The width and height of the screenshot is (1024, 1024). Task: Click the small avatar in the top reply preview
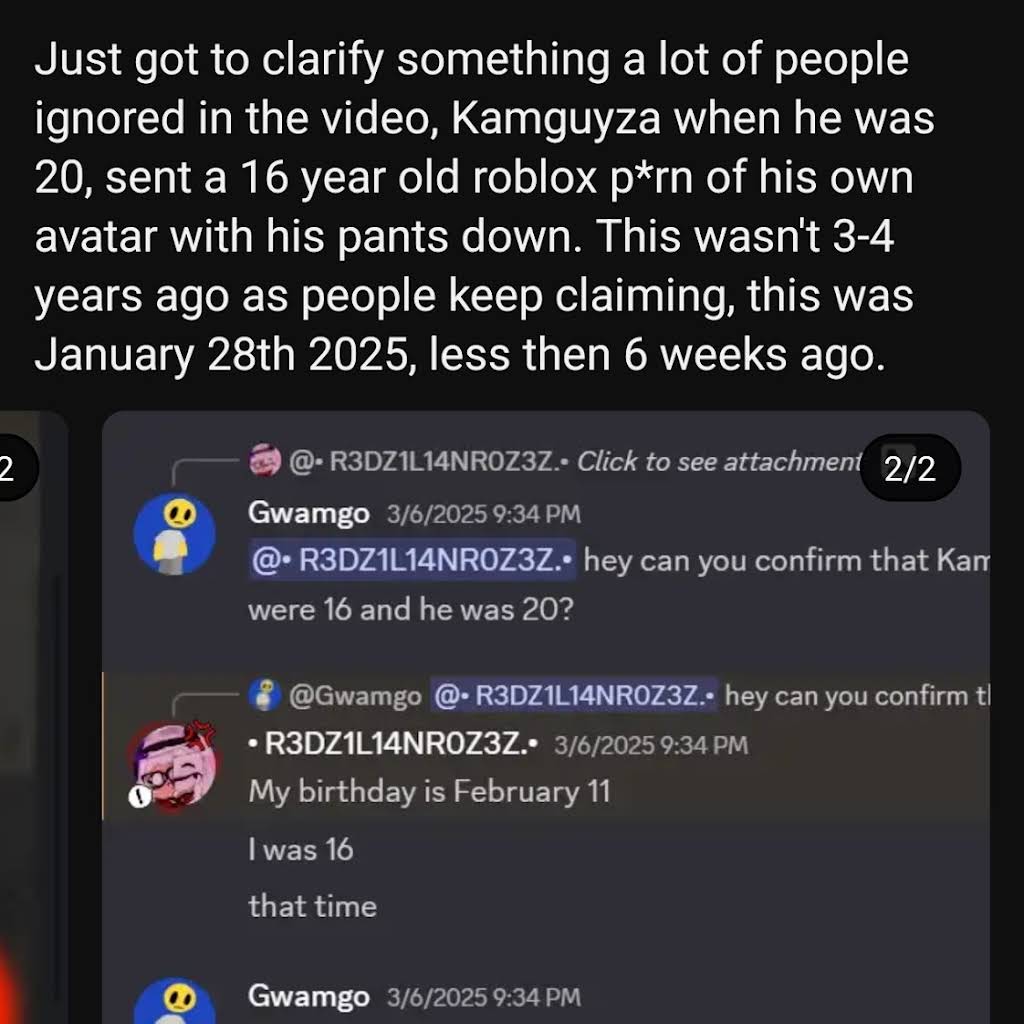click(x=263, y=461)
